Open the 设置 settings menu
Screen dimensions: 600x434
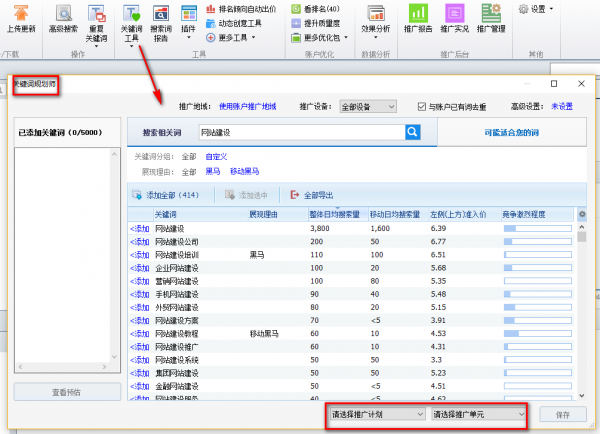(x=537, y=9)
